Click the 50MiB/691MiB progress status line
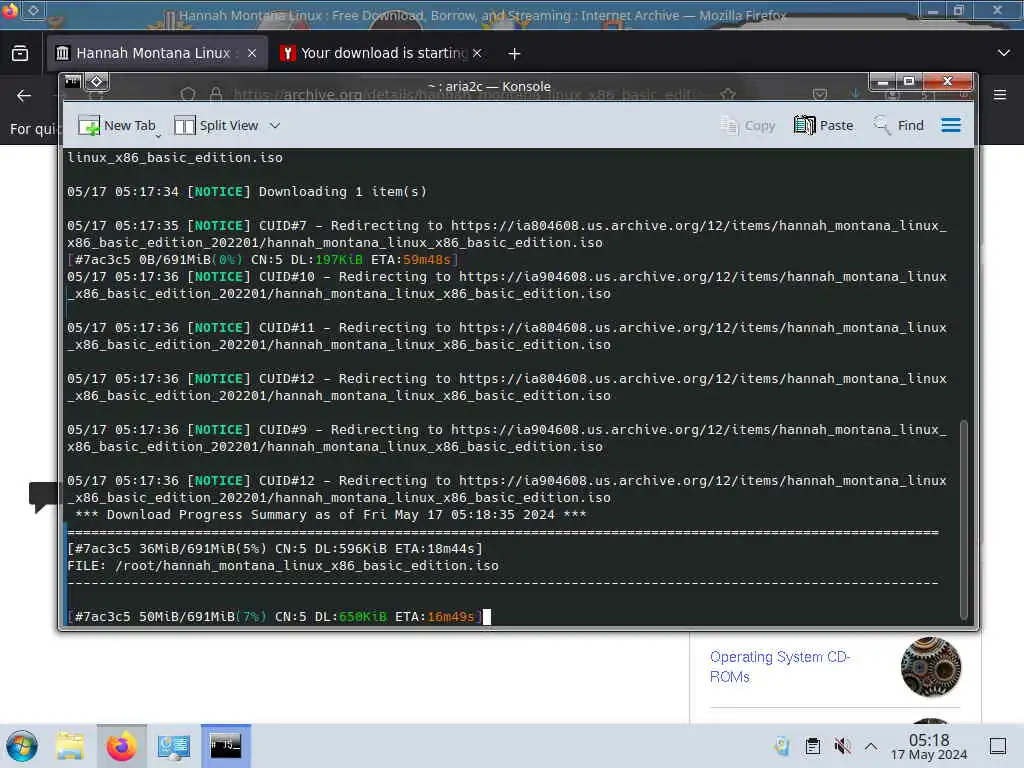 click(274, 616)
